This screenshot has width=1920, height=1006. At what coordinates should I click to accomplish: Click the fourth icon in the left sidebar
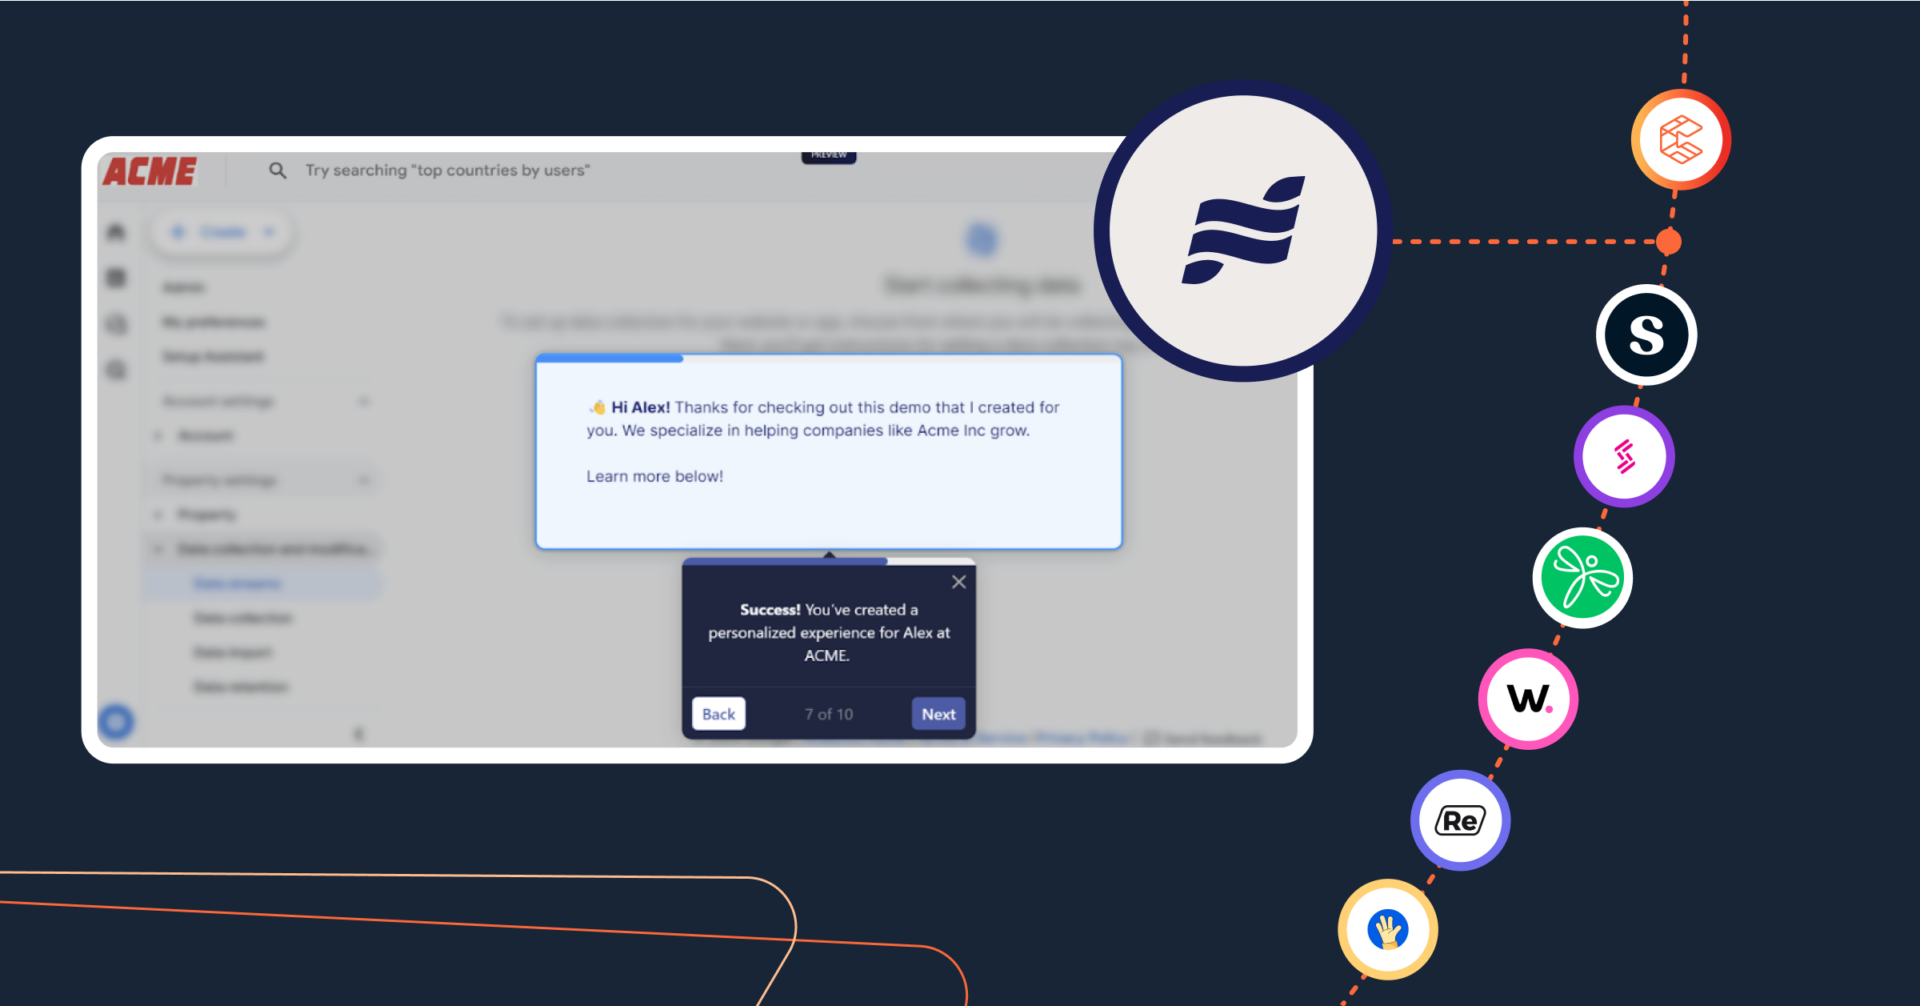[x=116, y=370]
